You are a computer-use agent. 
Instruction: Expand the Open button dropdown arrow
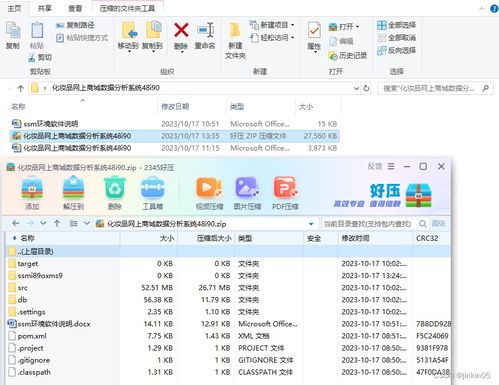(x=357, y=26)
